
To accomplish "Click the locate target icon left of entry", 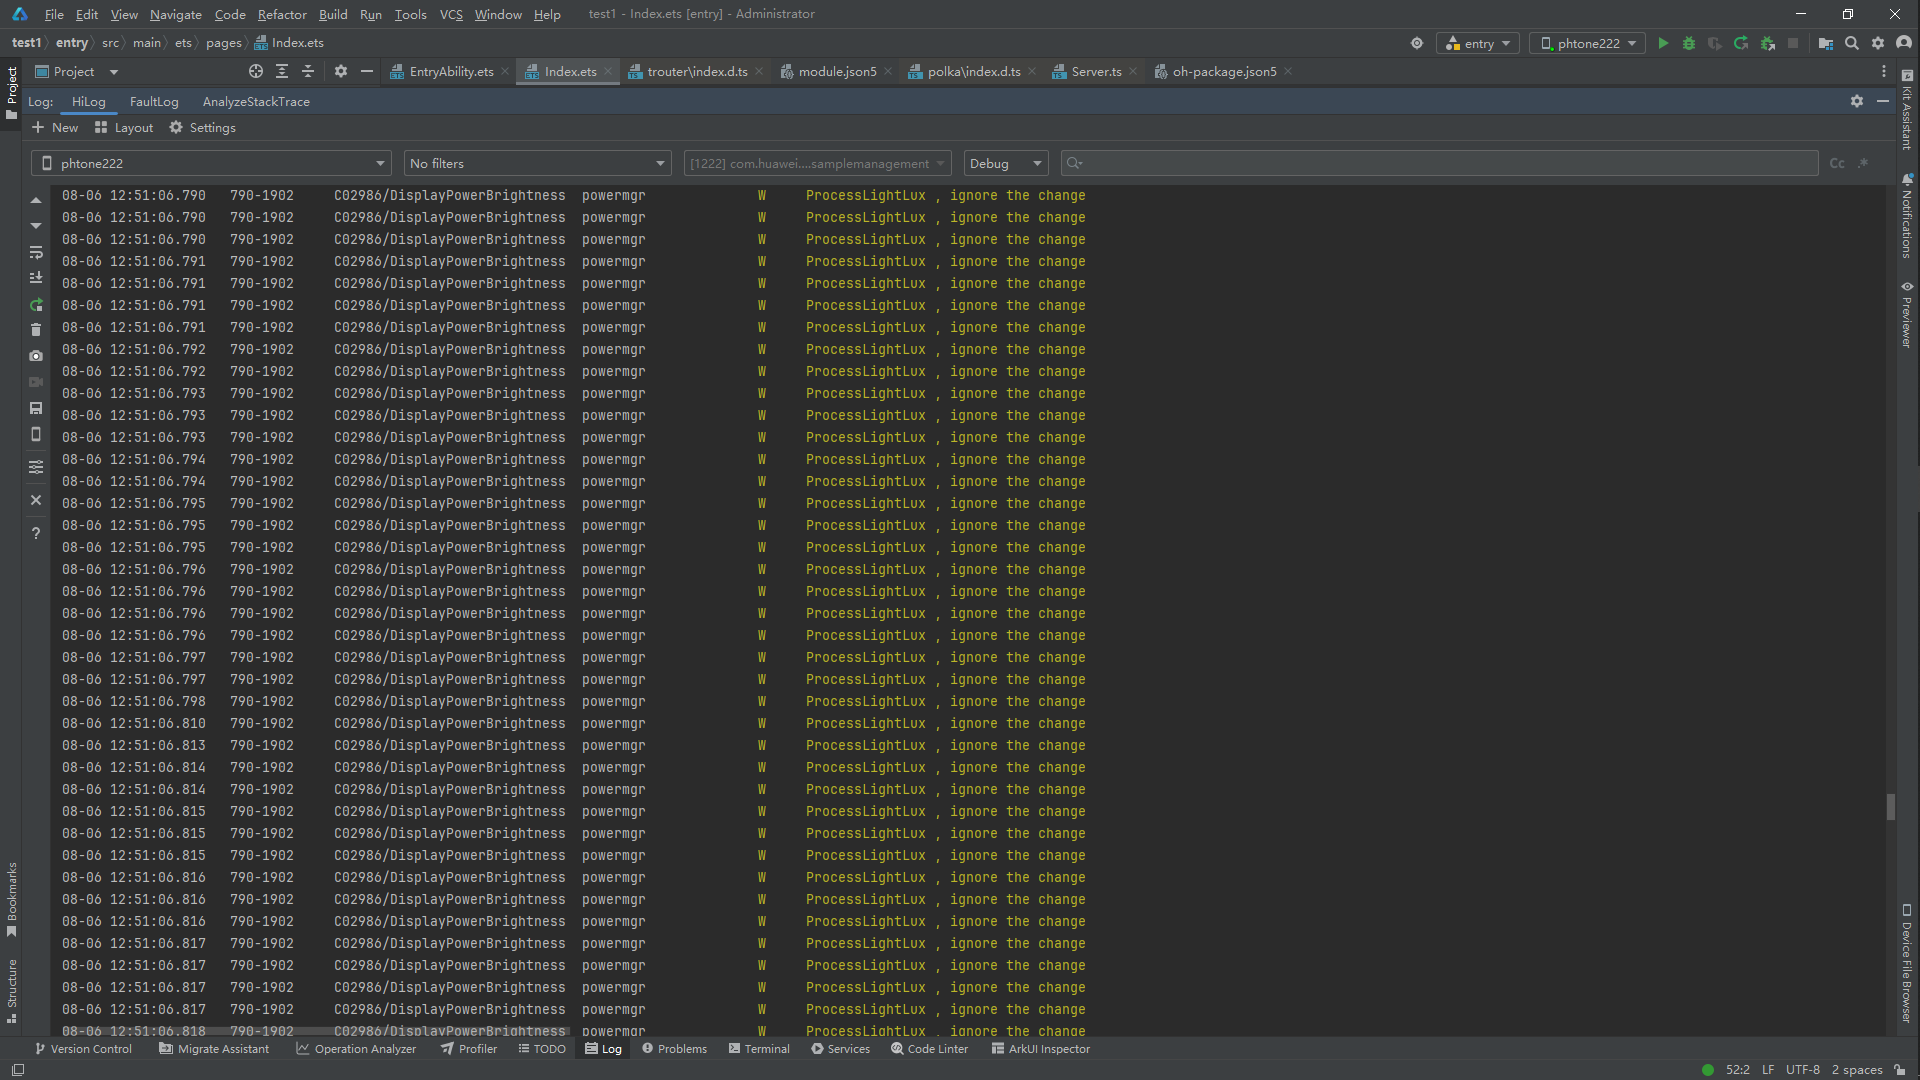I will 1417,43.
